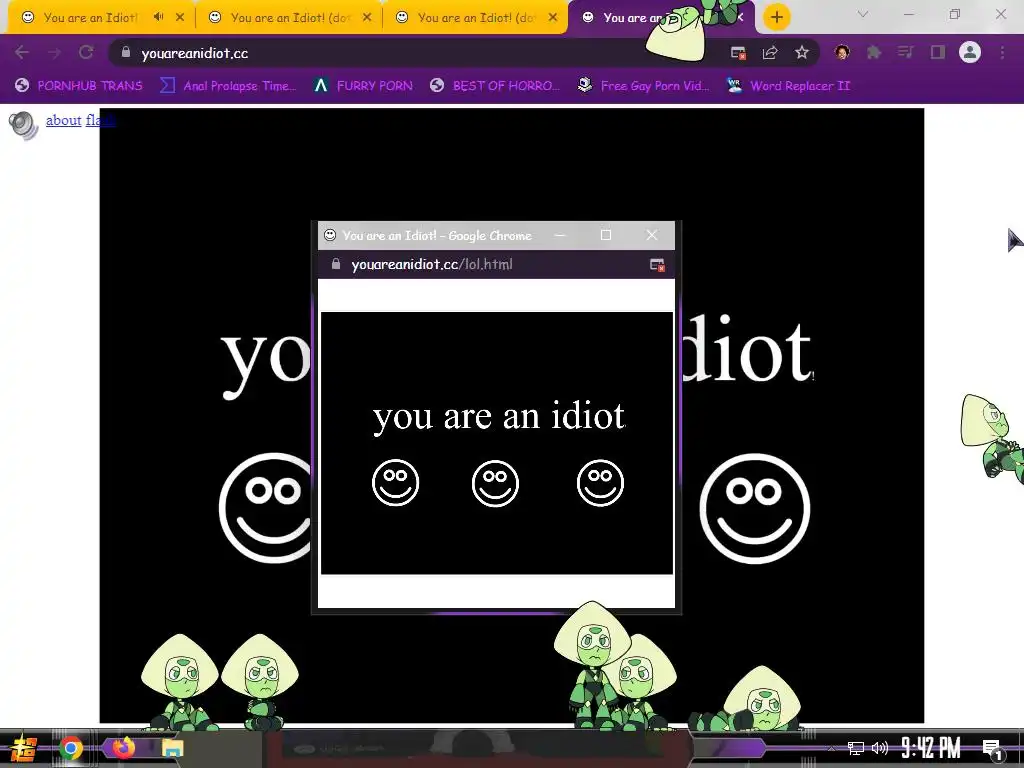Image resolution: width=1024 pixels, height=768 pixels.
Task: Click the large left smiley on main page
Action: click(x=266, y=507)
